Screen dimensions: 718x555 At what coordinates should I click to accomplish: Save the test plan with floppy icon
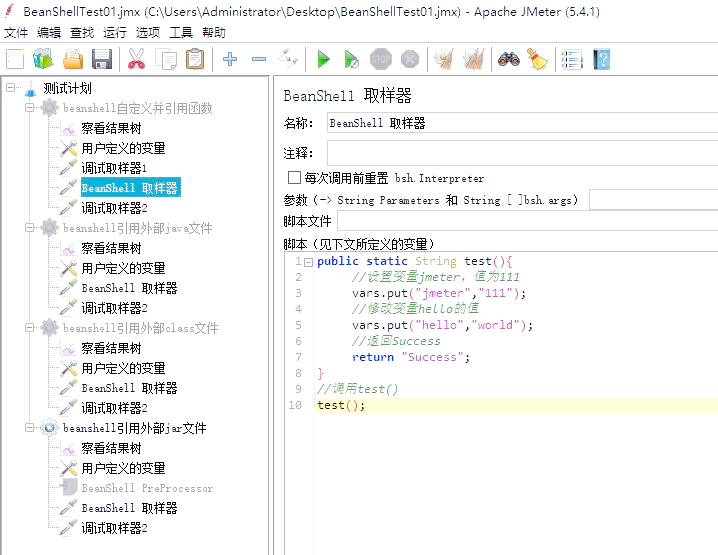coord(102,60)
